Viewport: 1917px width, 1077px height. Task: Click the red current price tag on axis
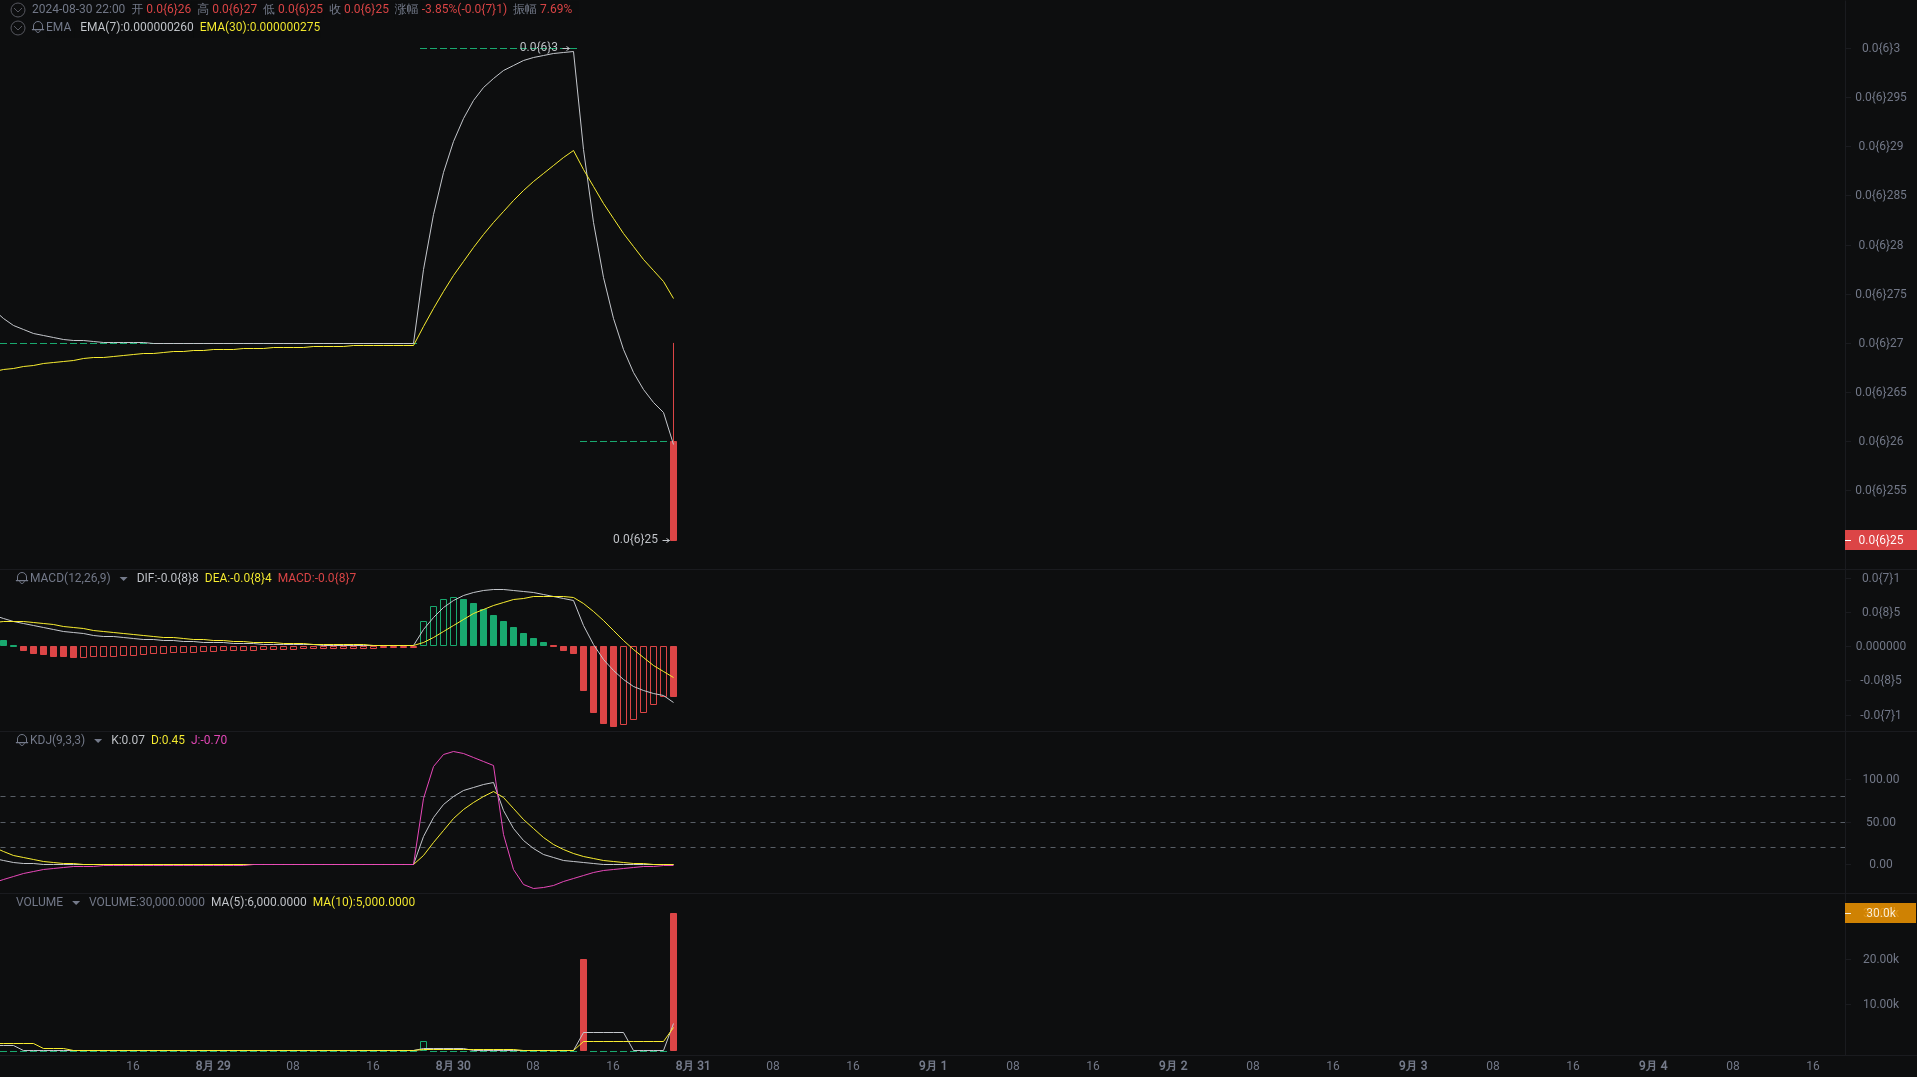[1880, 539]
